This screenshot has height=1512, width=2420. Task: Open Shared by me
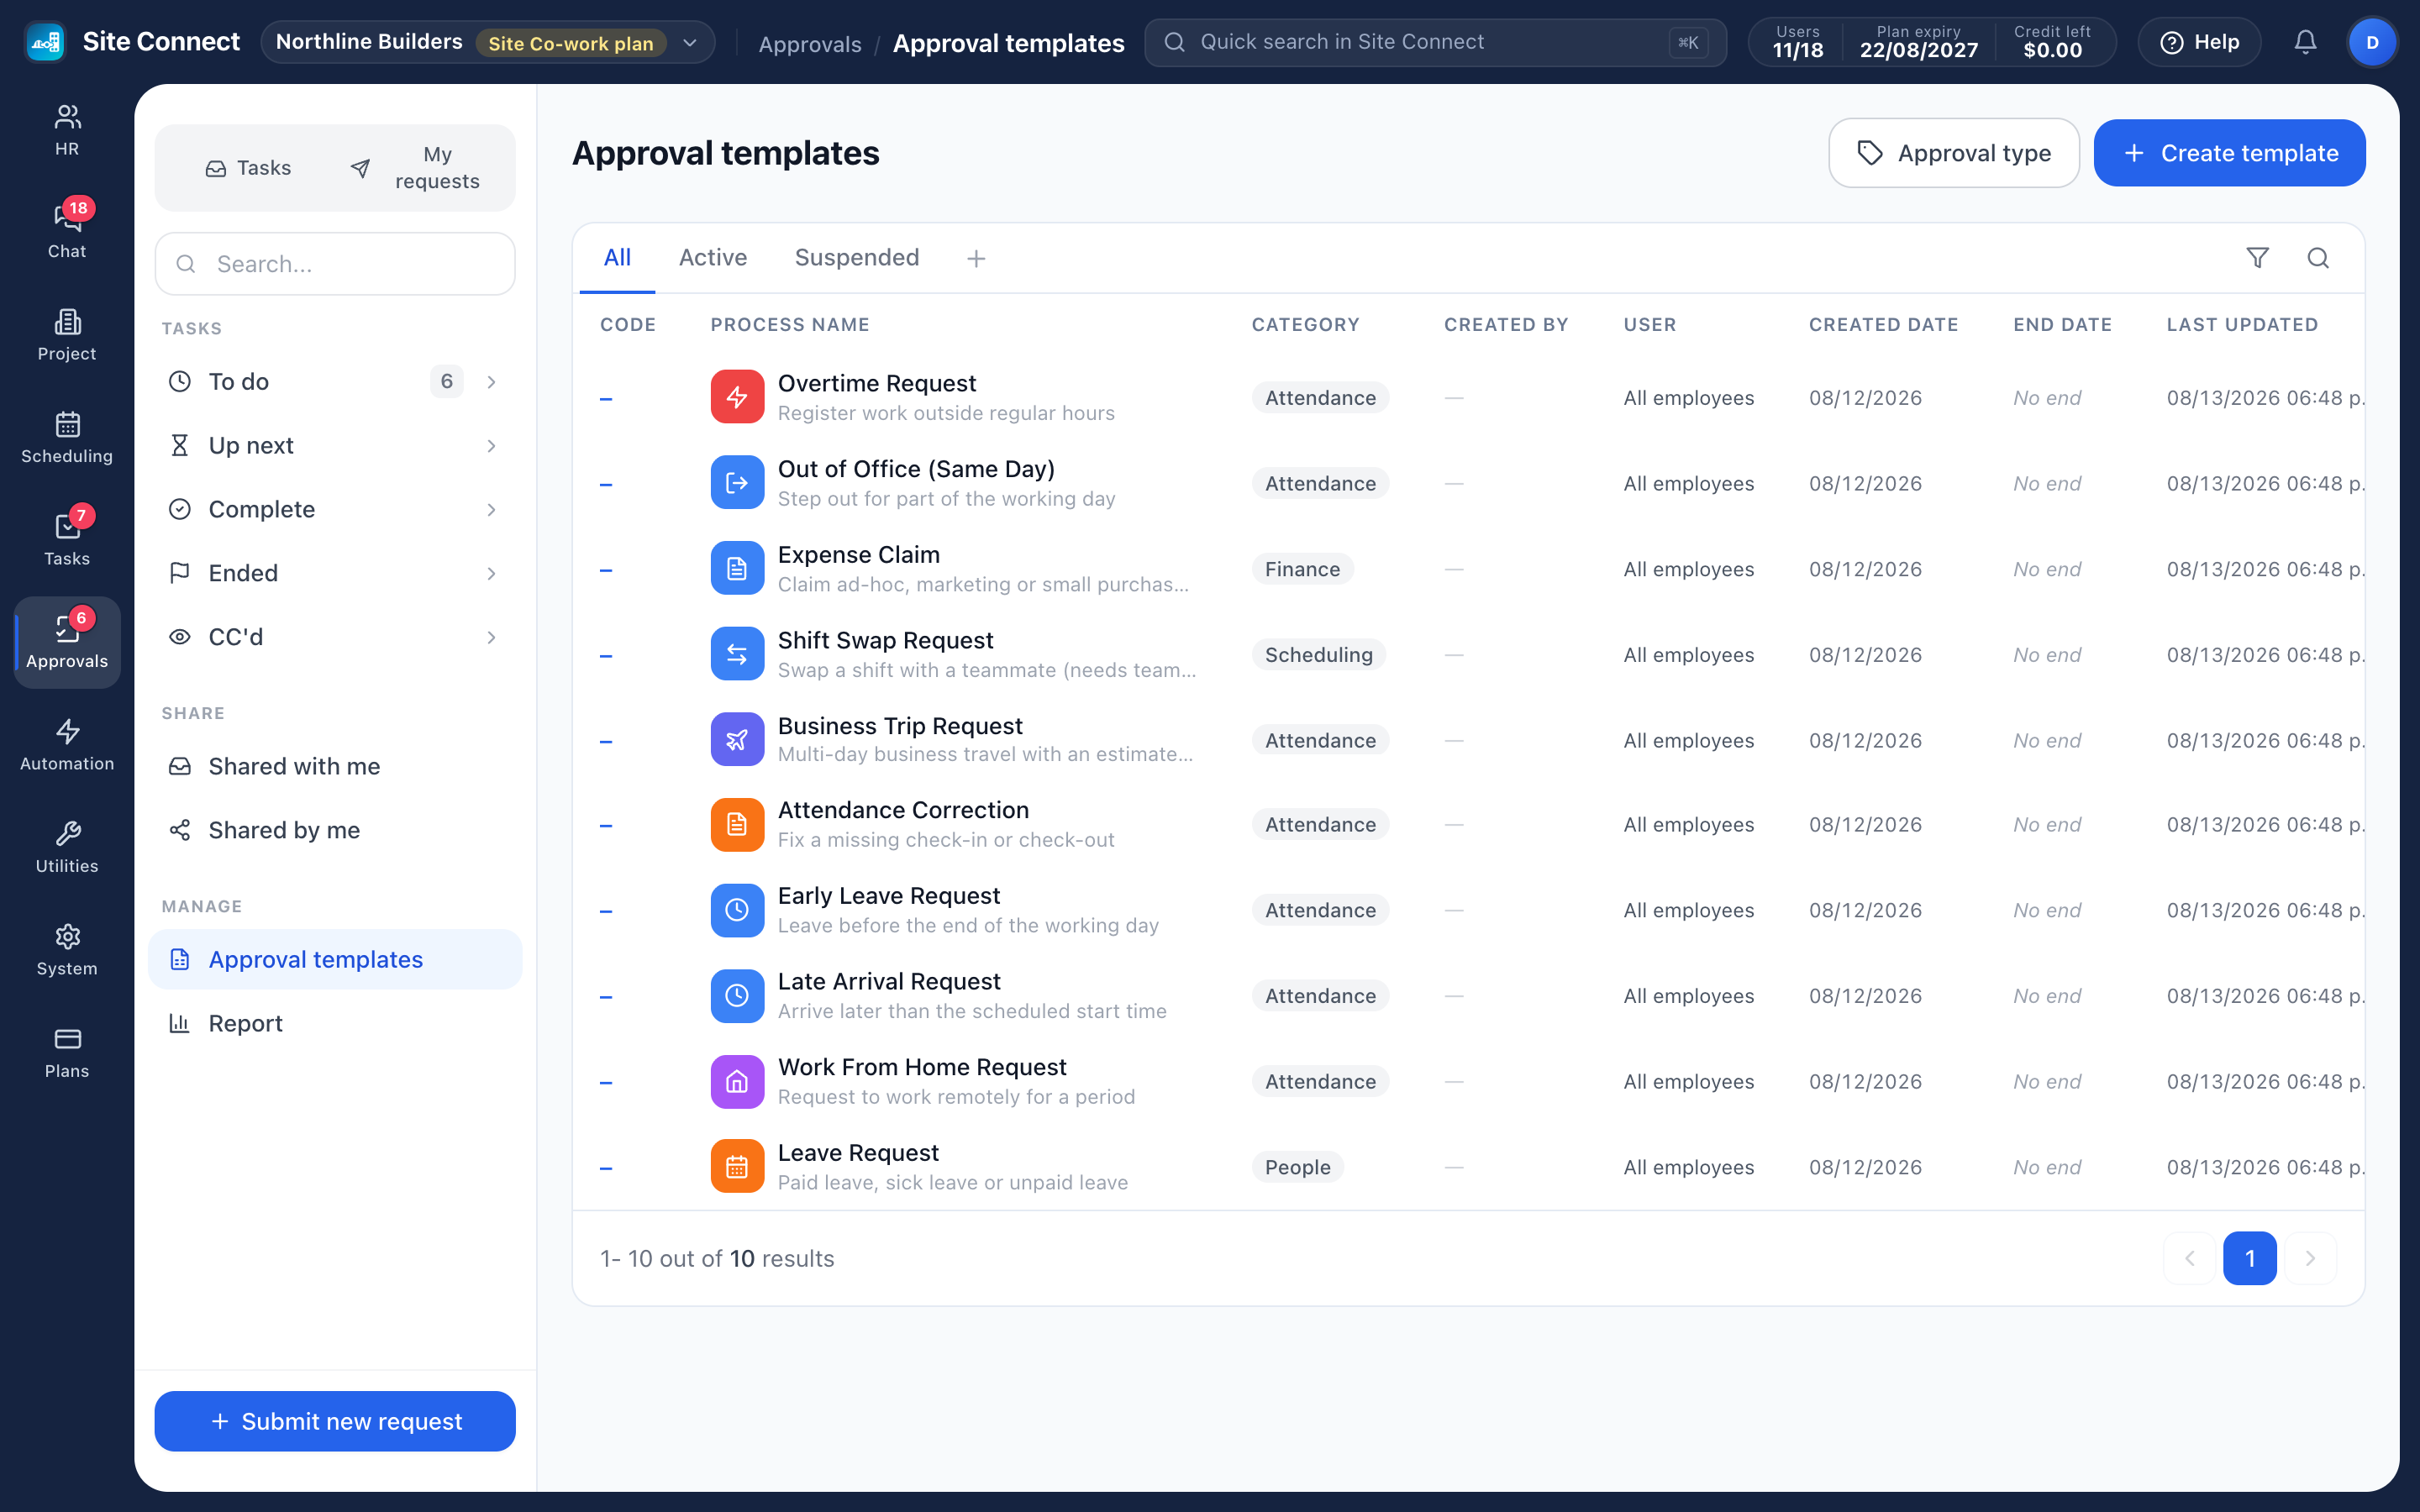(335, 830)
